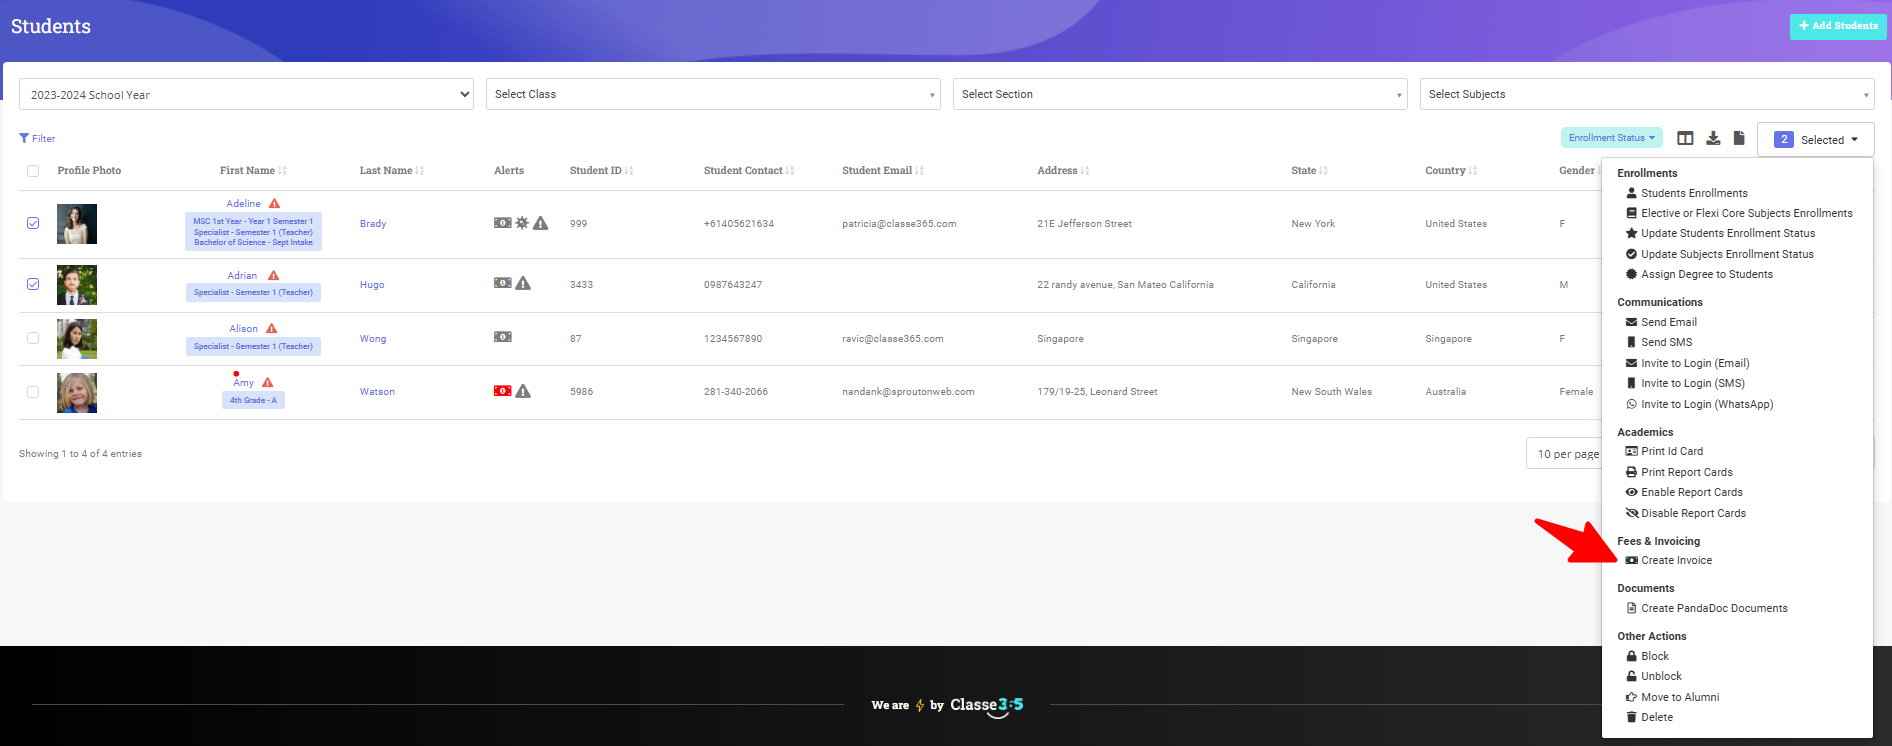Tick the checkbox for Alison Wong
This screenshot has width=1892, height=746.
(x=33, y=338)
